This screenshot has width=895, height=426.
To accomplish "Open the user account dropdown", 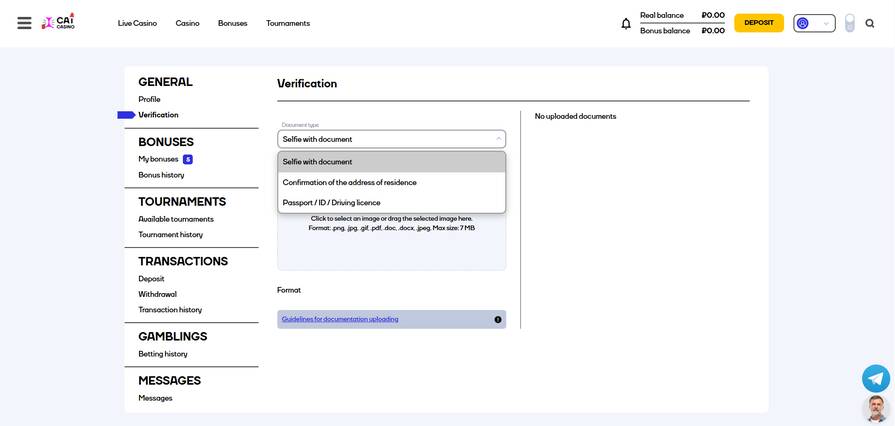I will pyautogui.click(x=814, y=23).
